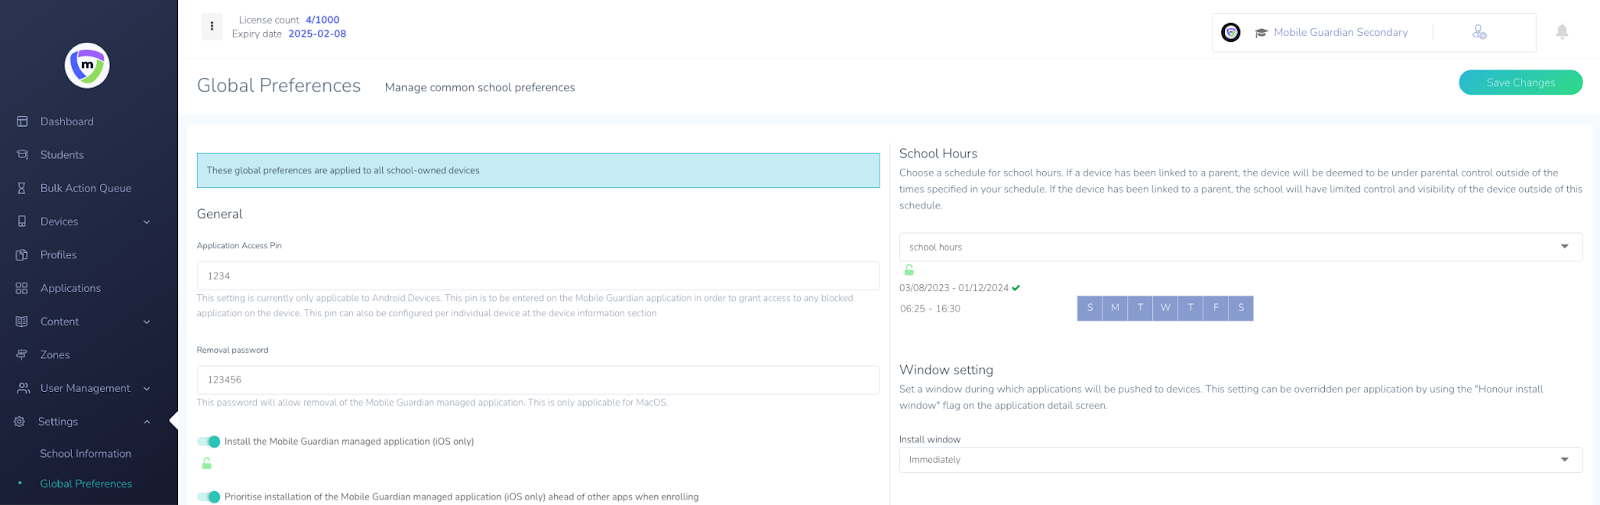The width and height of the screenshot is (1600, 505).
Task: Open the Install window dropdown
Action: click(1239, 460)
